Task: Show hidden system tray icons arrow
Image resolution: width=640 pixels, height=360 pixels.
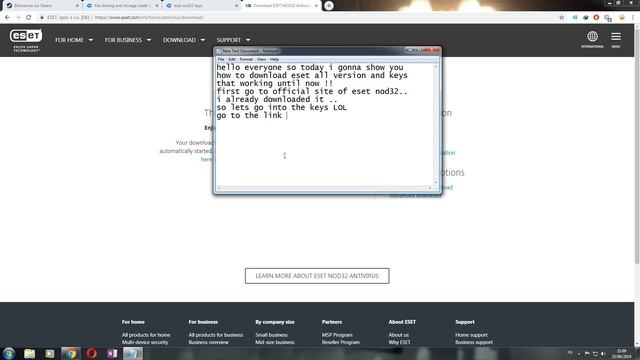Action: [x=579, y=354]
